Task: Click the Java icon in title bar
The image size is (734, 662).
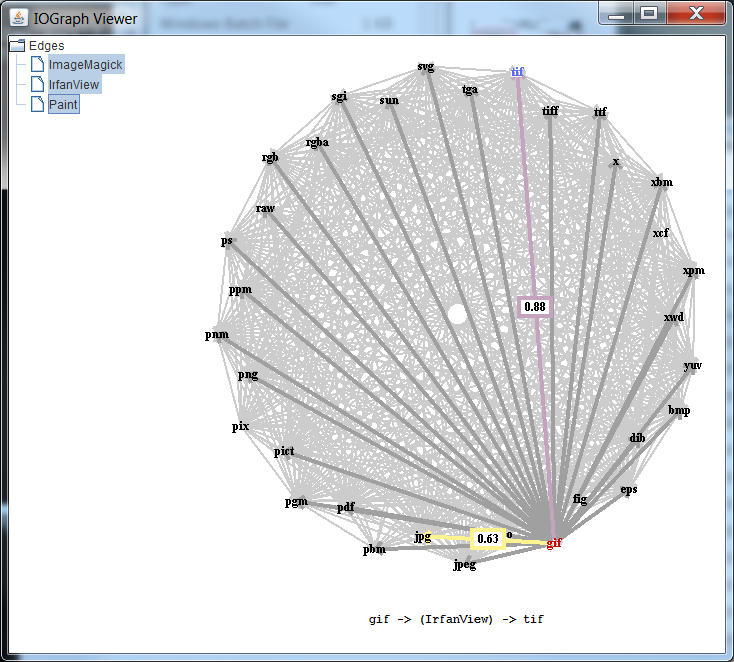Action: point(19,18)
